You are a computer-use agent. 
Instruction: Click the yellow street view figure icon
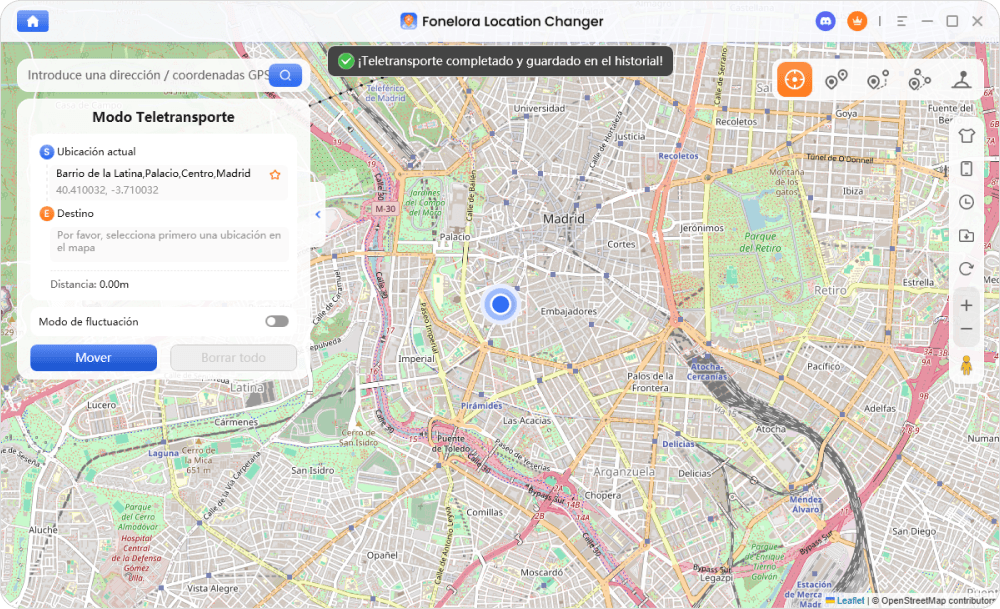(966, 365)
